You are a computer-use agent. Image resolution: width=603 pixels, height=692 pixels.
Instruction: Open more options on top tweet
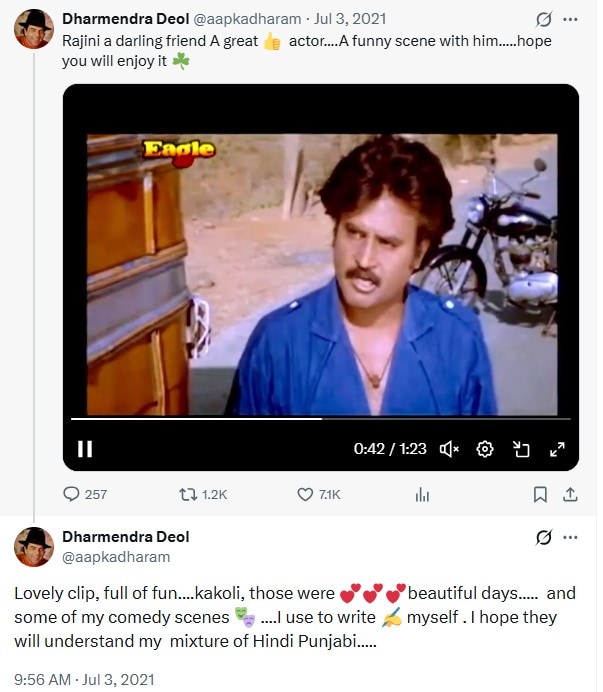tap(571, 19)
